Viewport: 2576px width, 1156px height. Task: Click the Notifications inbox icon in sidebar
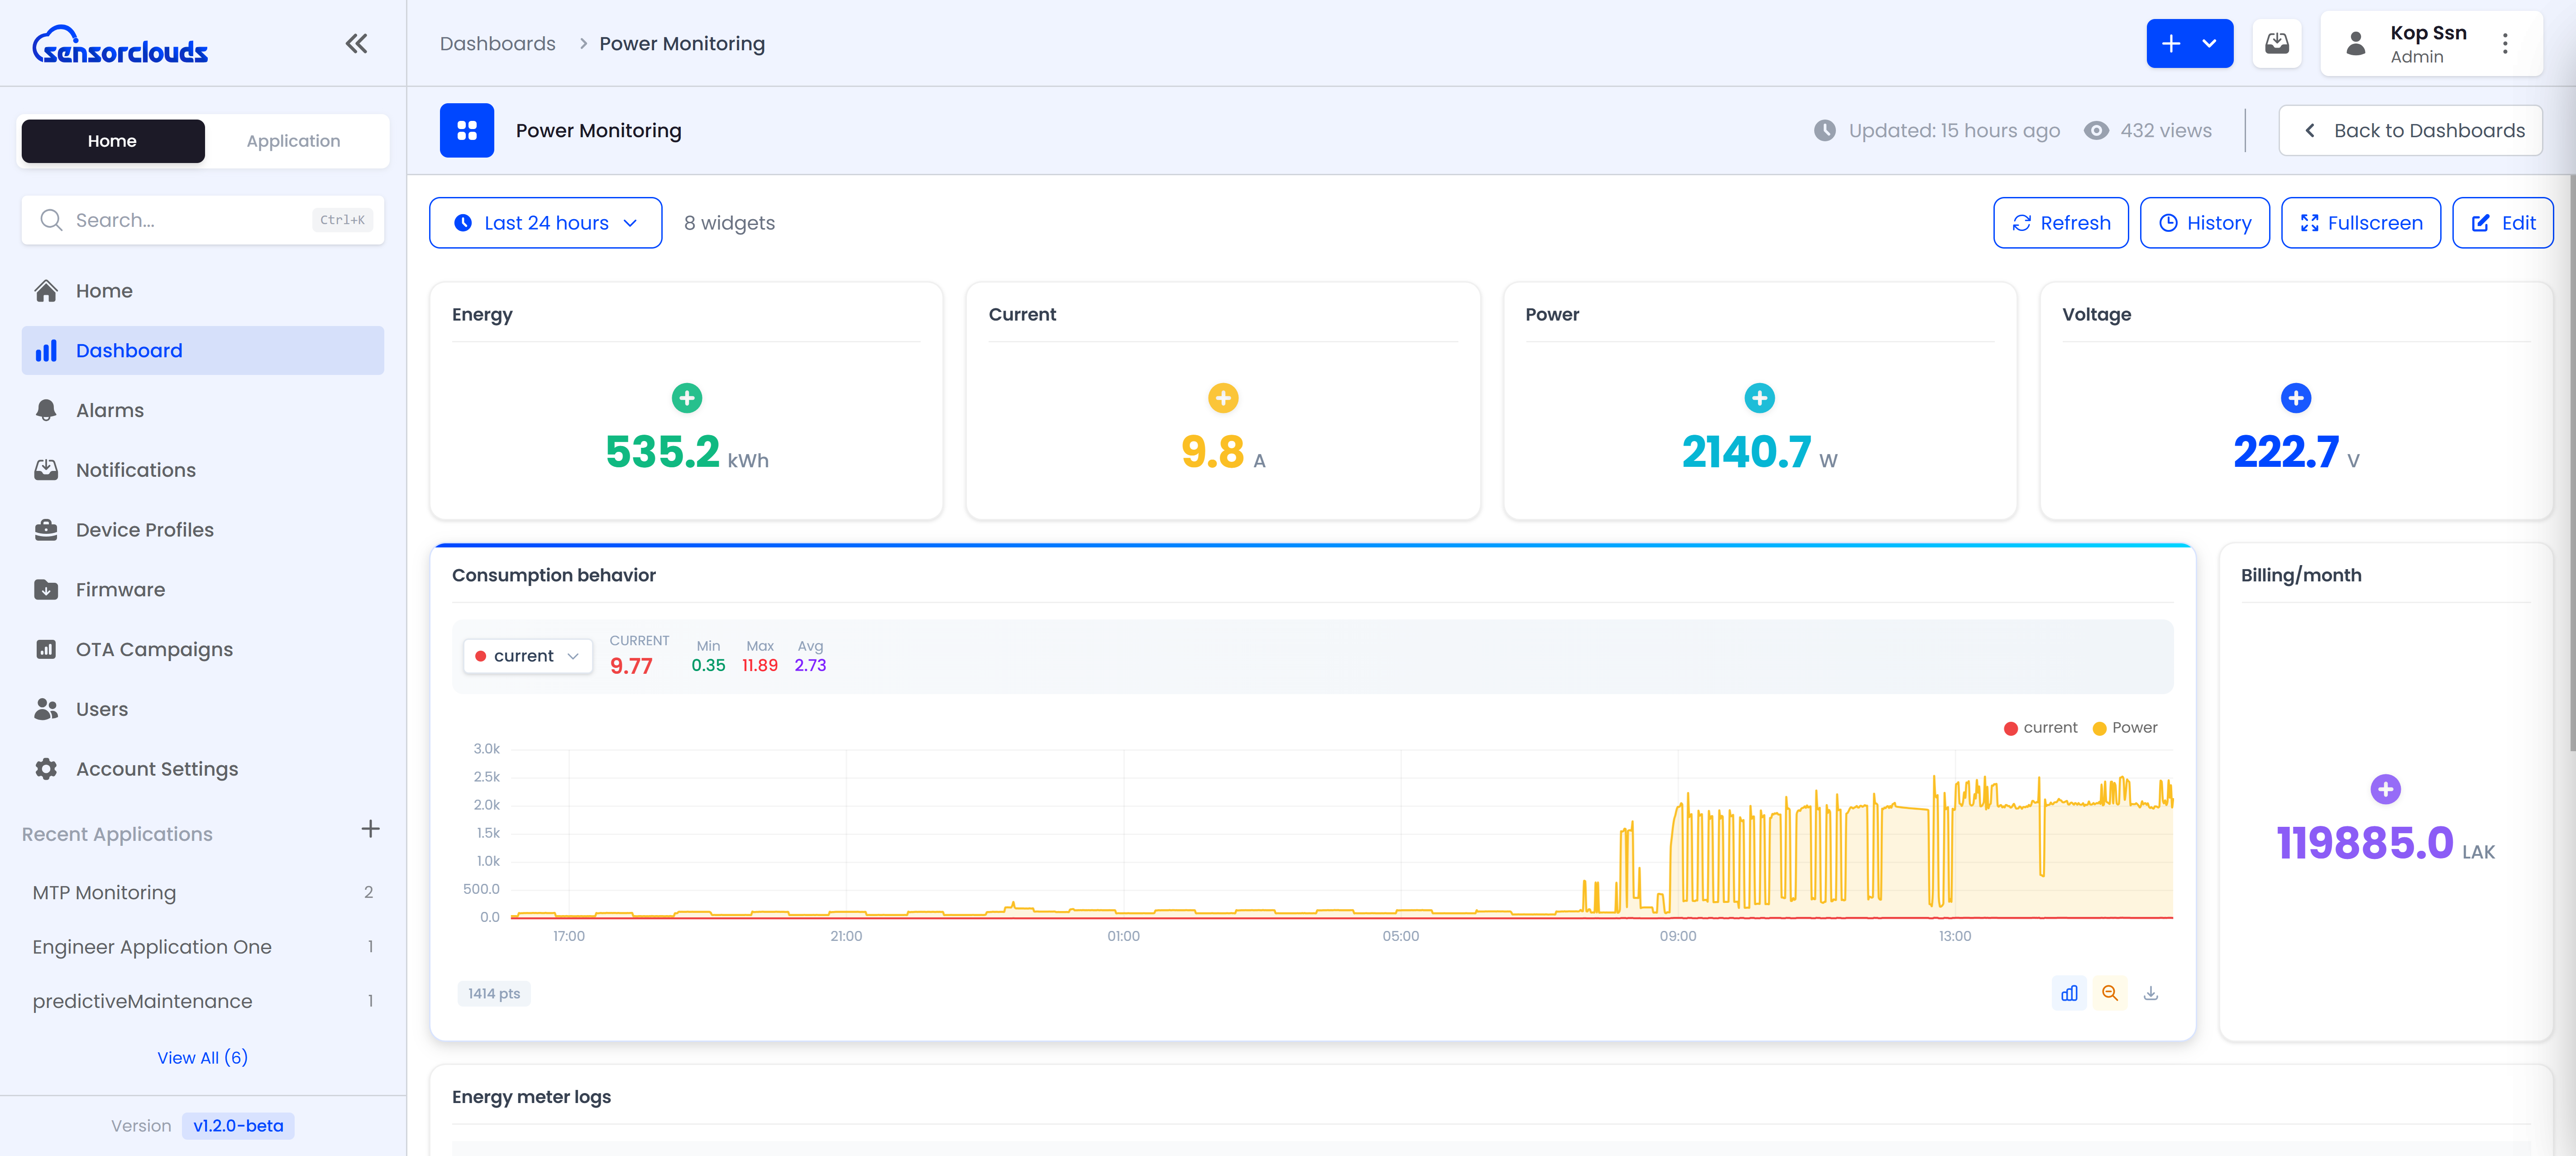(46, 470)
